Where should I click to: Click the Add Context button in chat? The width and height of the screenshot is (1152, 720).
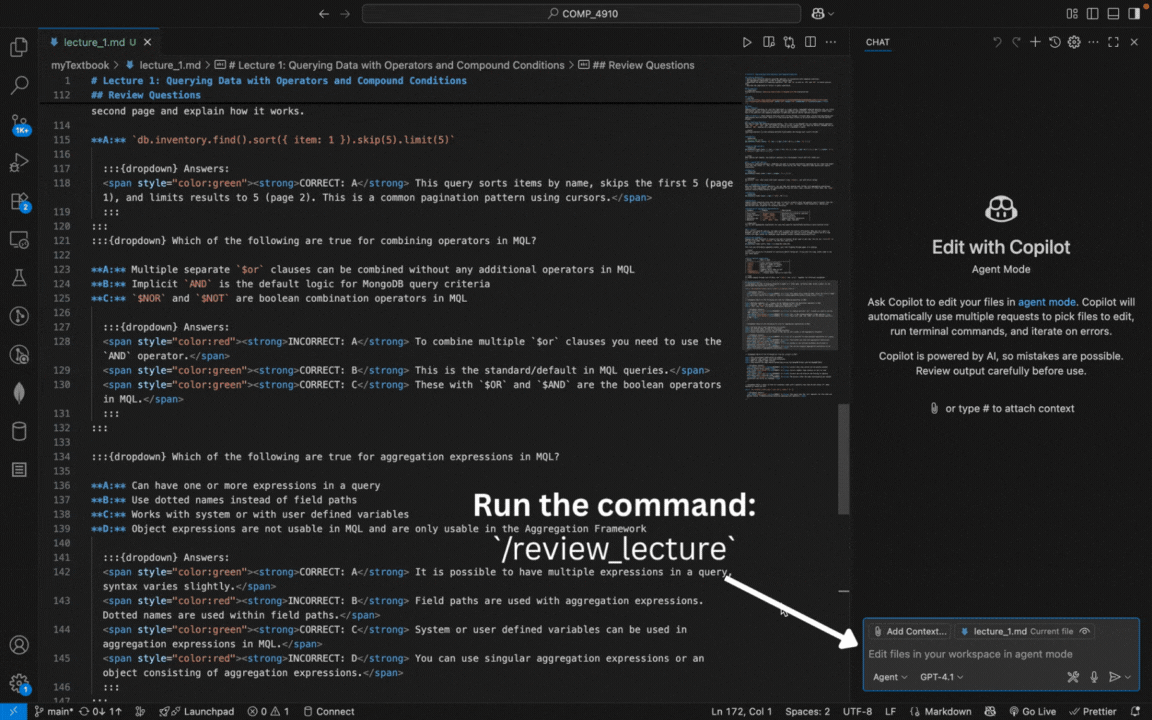tap(910, 631)
